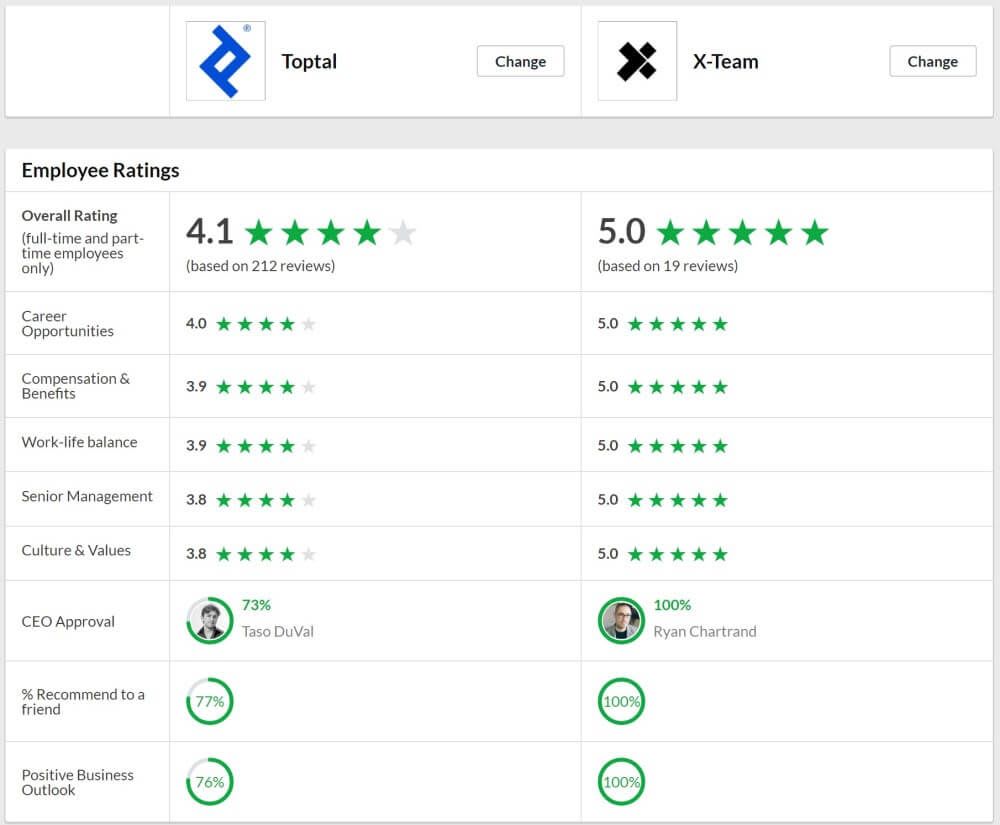The image size is (1000, 825).
Task: Click the 73% CEO approval value
Action: tap(256, 605)
